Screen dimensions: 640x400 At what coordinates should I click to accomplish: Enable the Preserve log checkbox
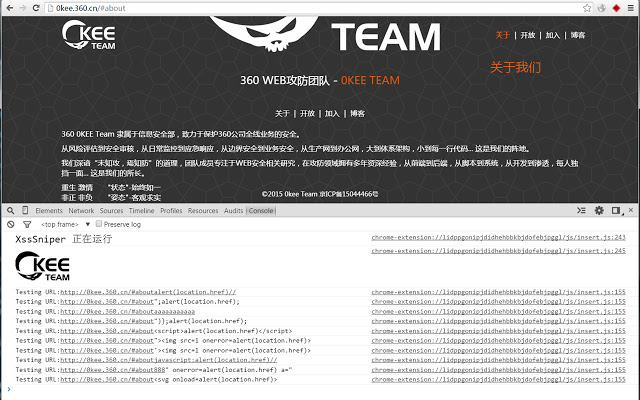tap(99, 224)
